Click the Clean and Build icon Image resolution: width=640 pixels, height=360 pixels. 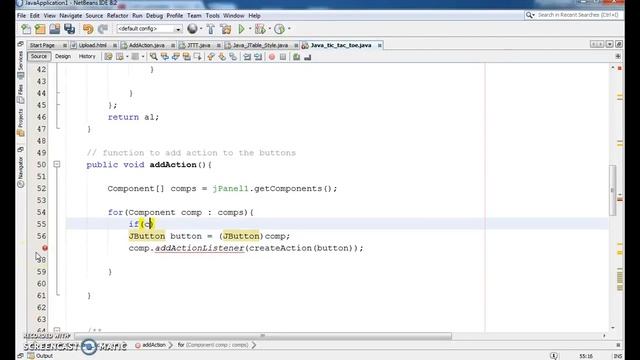pyautogui.click(x=226, y=29)
